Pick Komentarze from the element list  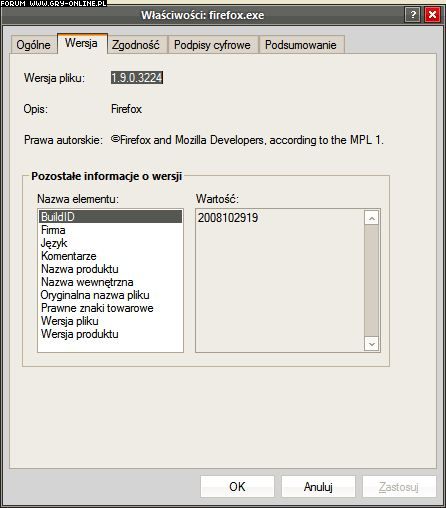pyautogui.click(x=110, y=256)
